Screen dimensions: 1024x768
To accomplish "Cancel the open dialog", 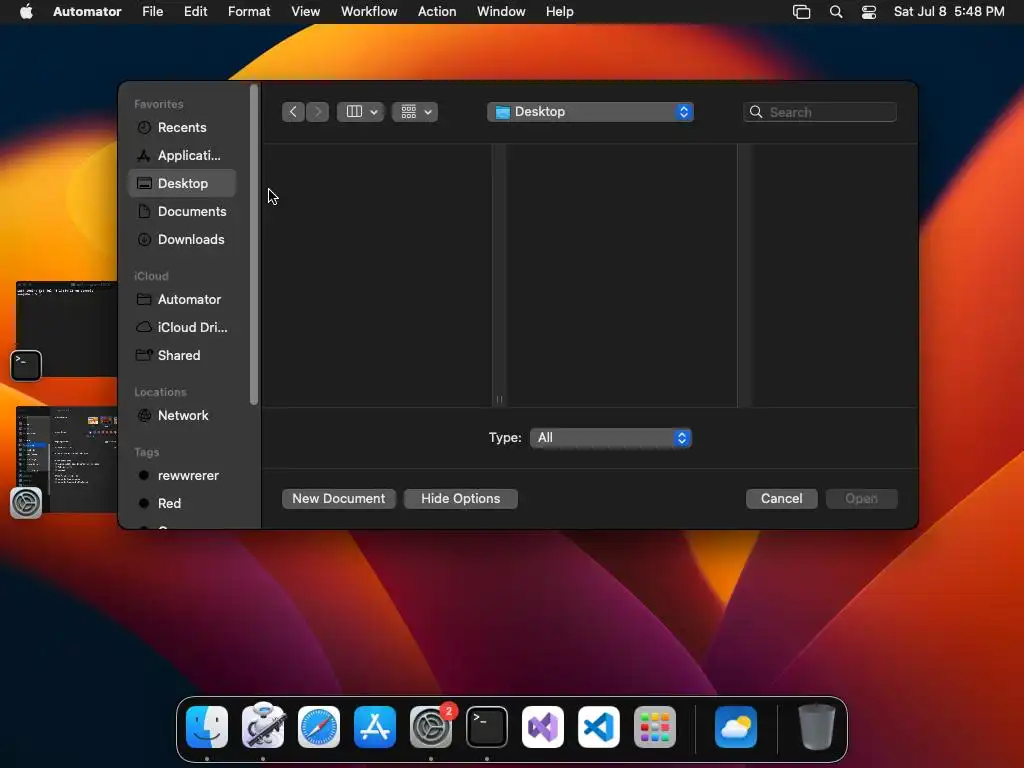I will click(782, 499).
